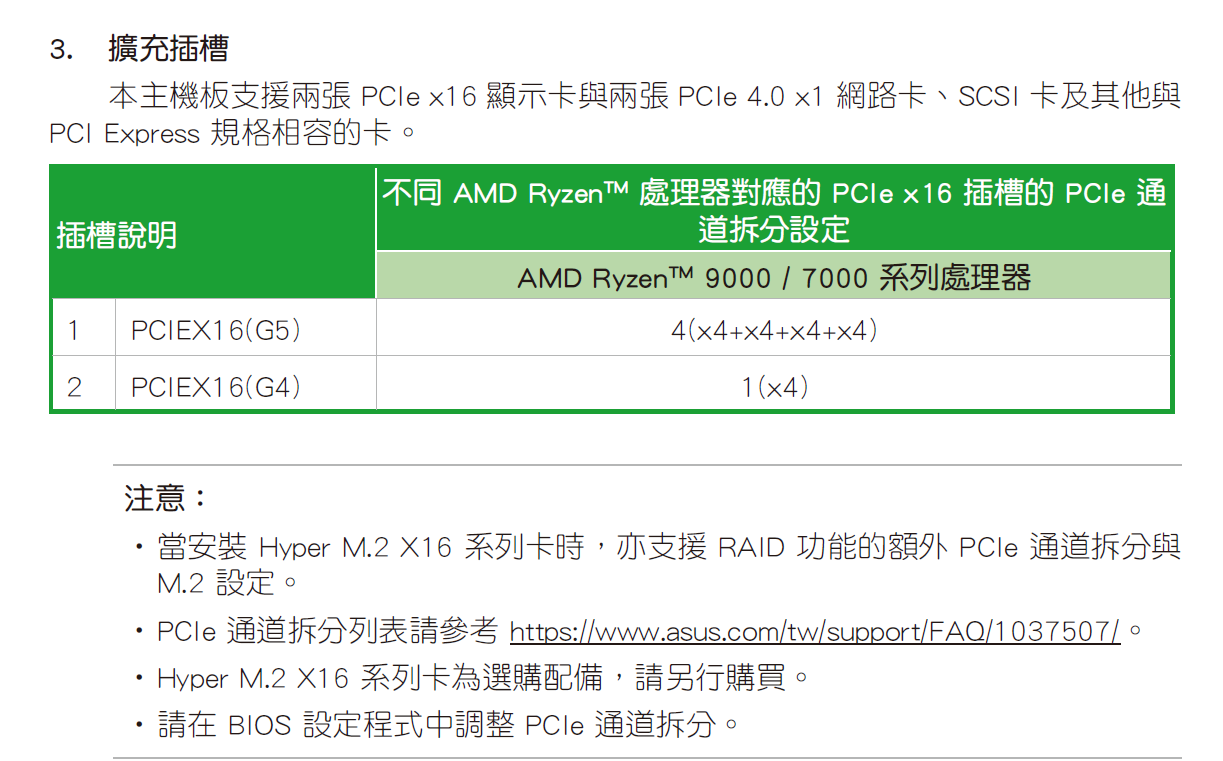Screen dimensions: 1223x761
Task: Open the ASUS support FAQ 1037507 link
Action: [814, 632]
